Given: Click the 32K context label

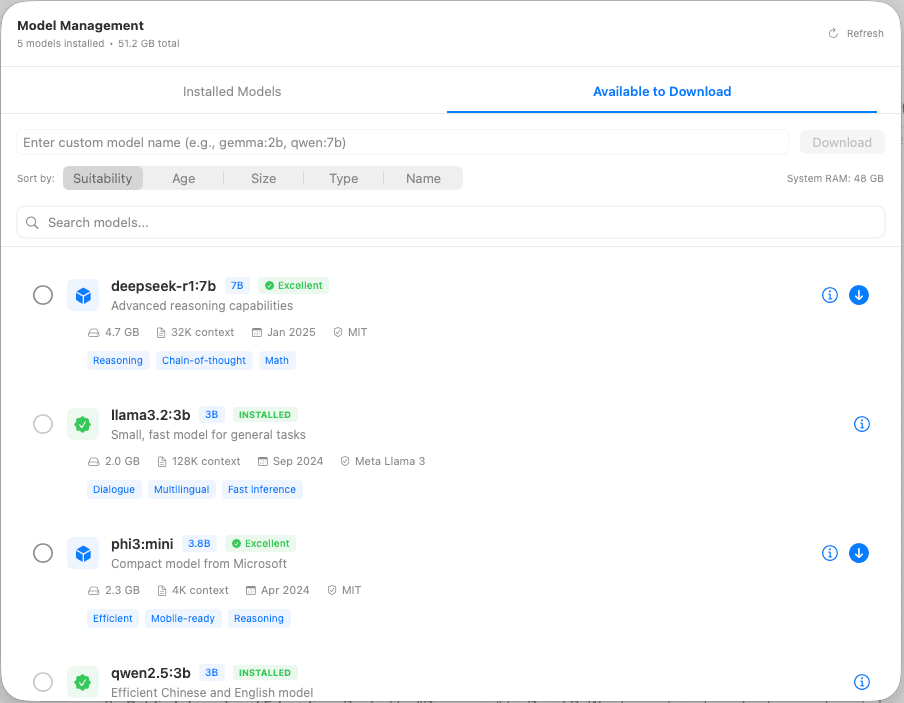Looking at the screenshot, I should click(x=195, y=332).
